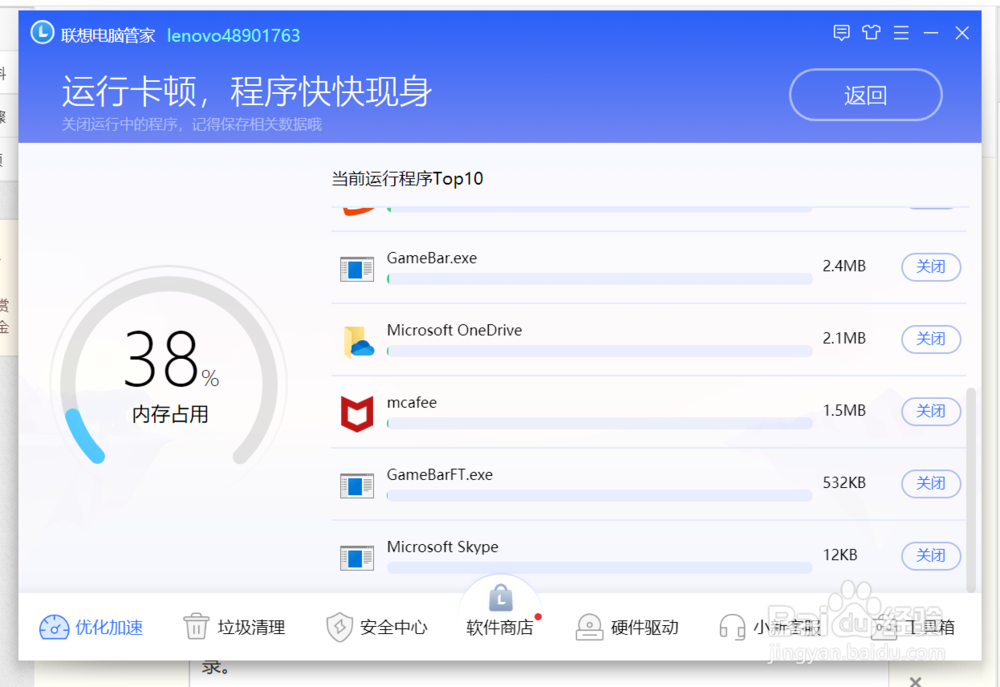The image size is (1000, 687).
Task: Click the GameBar.exe process name
Action: point(432,258)
